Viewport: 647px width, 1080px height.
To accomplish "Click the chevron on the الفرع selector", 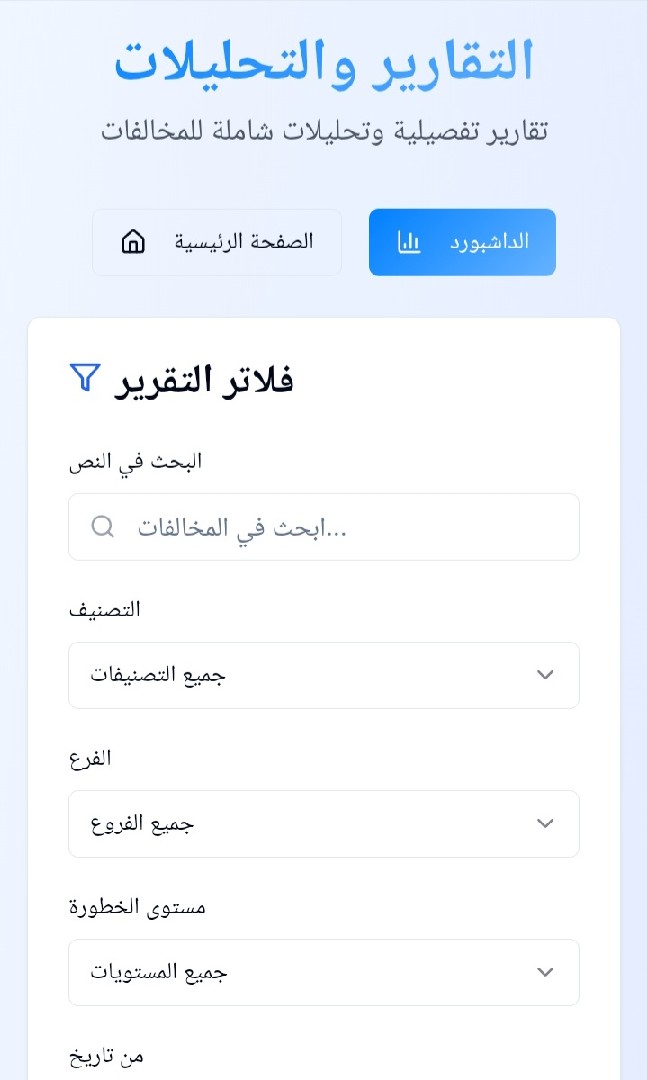I will click(x=545, y=823).
